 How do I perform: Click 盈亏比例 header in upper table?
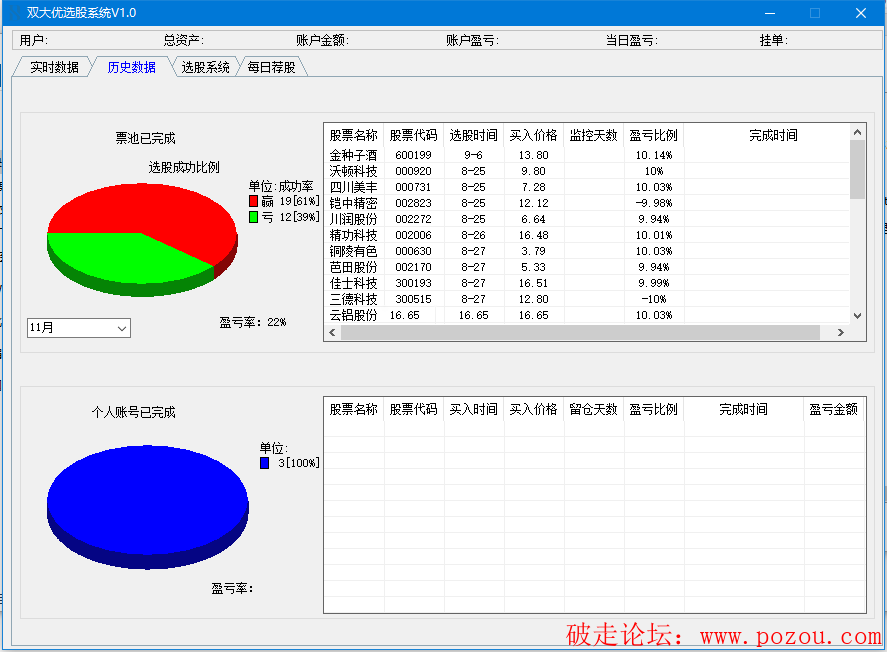pyautogui.click(x=653, y=135)
